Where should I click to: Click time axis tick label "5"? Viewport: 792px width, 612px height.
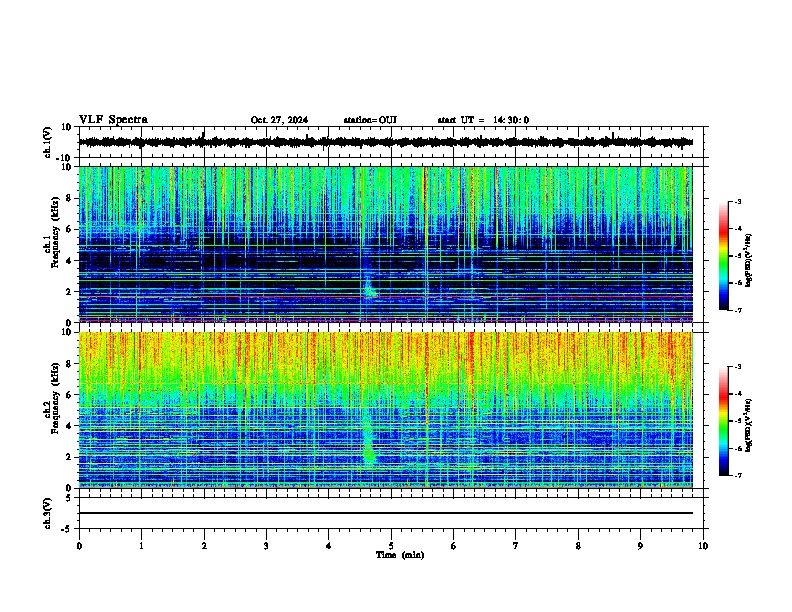coord(391,546)
